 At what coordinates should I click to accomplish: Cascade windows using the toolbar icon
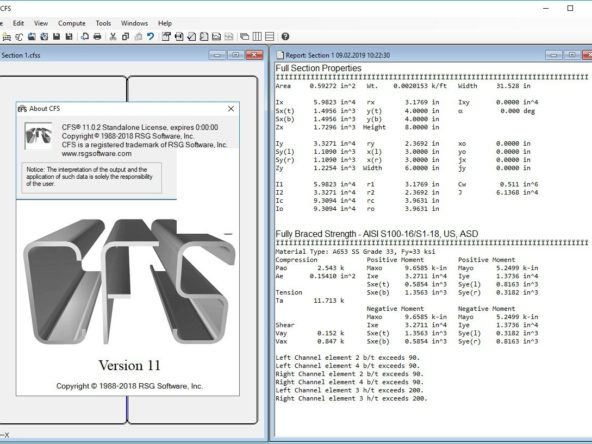[245, 37]
